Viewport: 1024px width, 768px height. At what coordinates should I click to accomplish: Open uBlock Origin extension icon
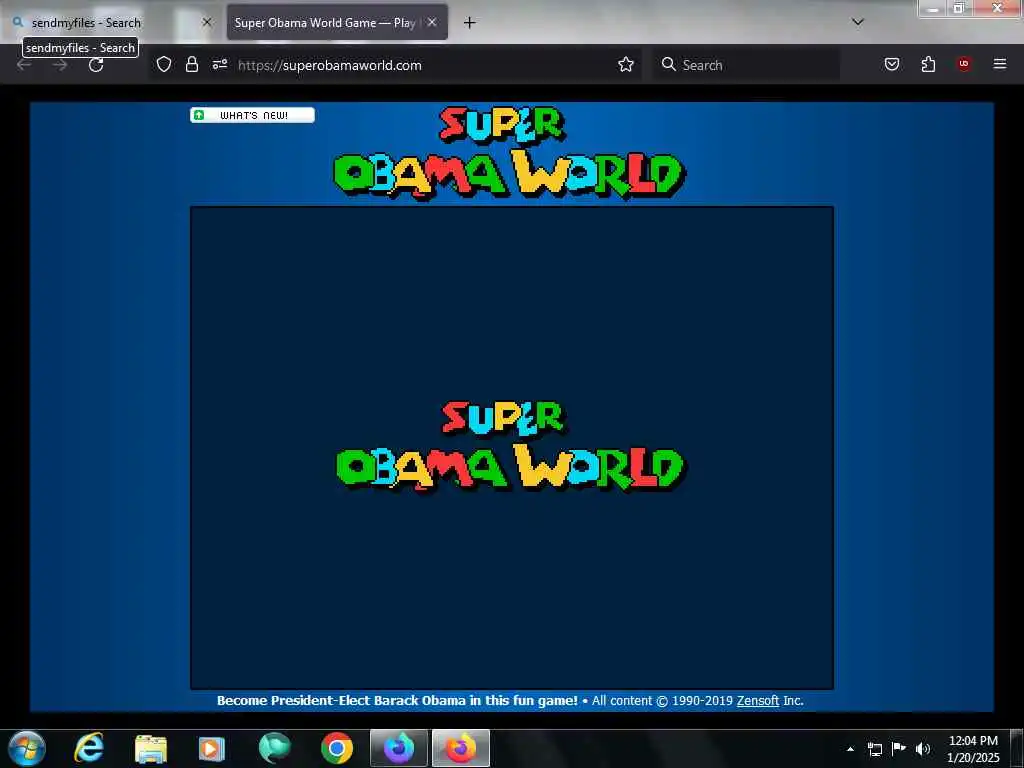[963, 64]
